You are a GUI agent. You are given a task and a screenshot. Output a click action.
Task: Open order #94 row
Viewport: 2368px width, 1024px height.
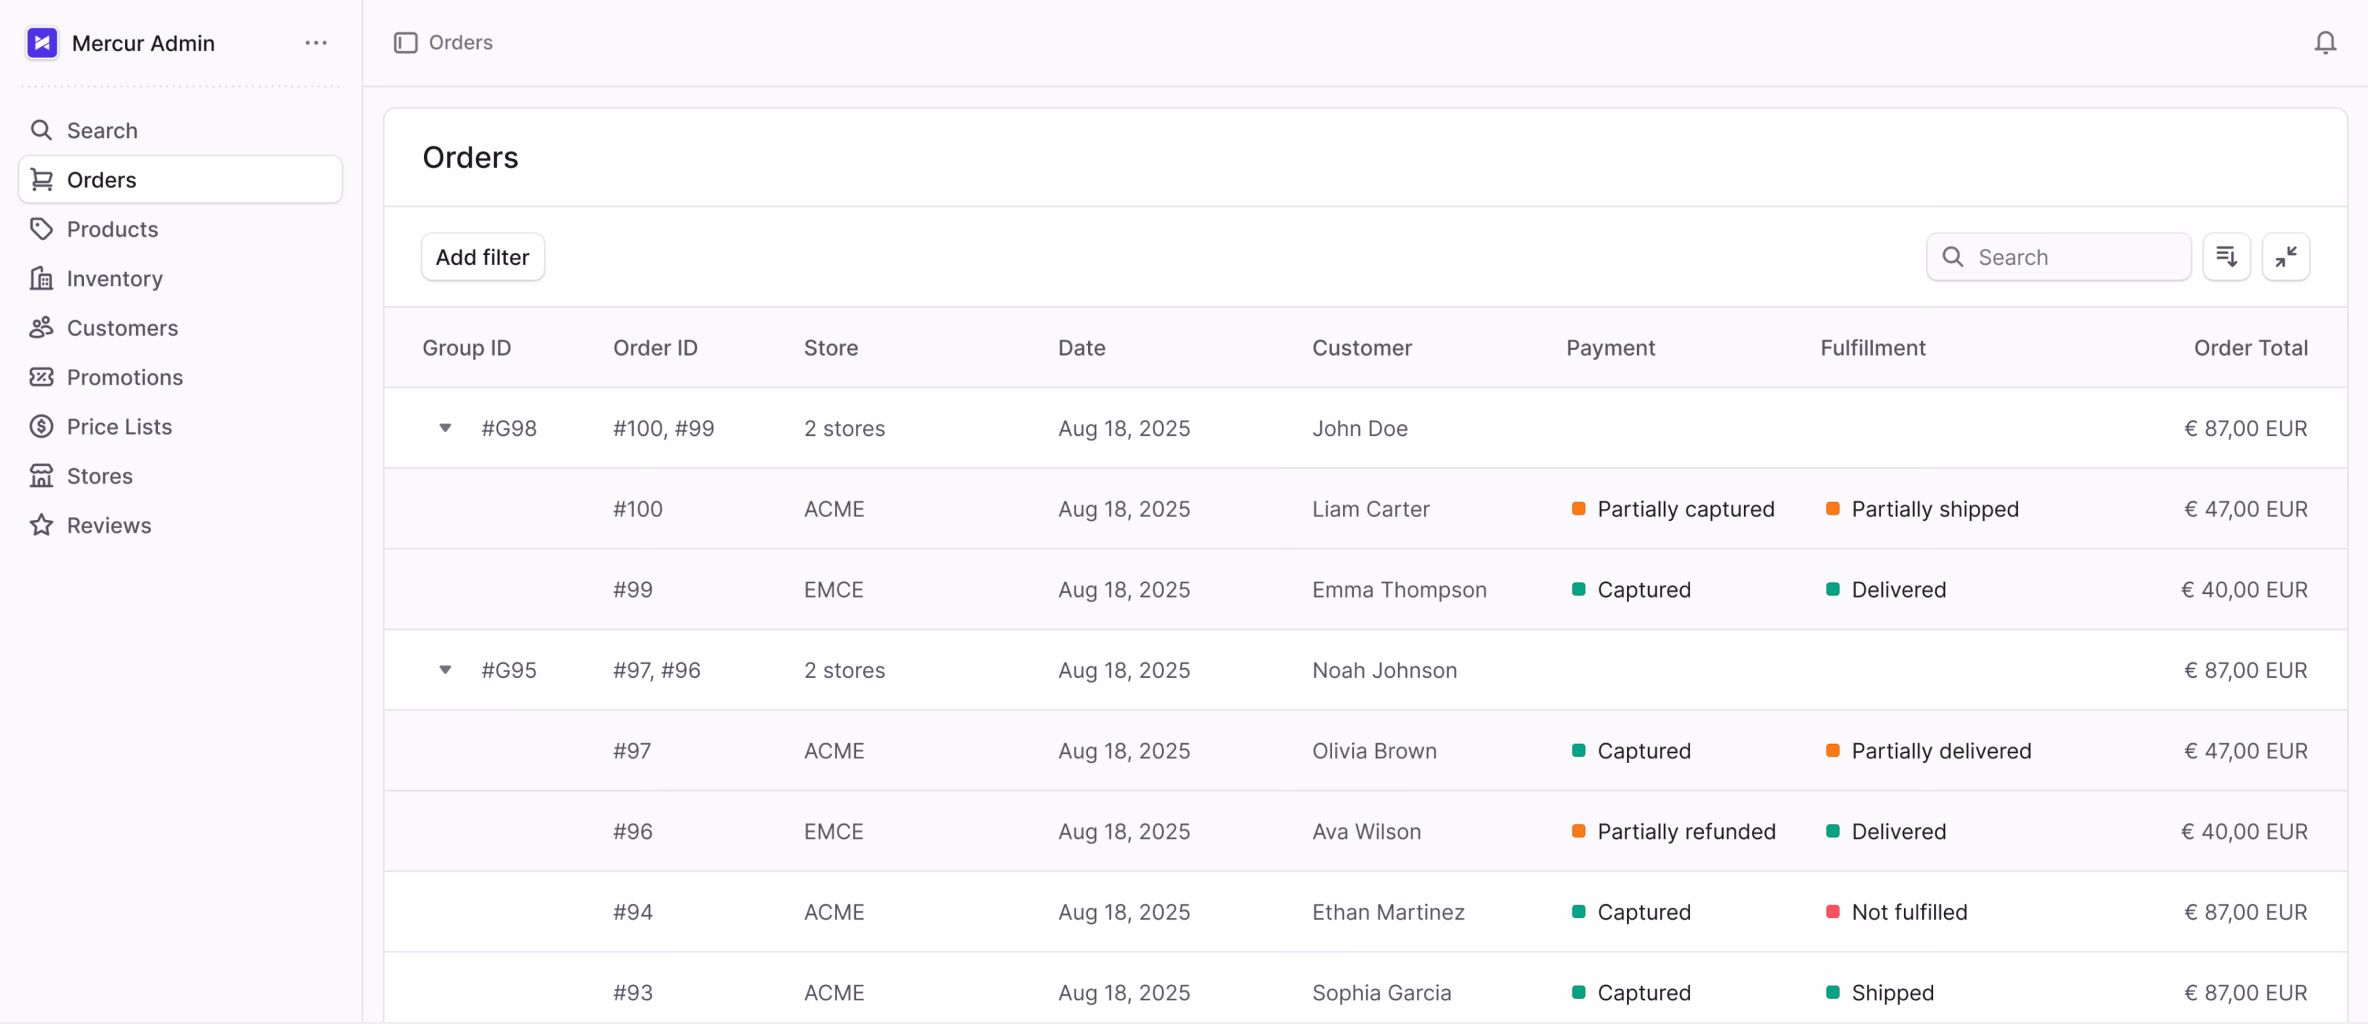1365,912
